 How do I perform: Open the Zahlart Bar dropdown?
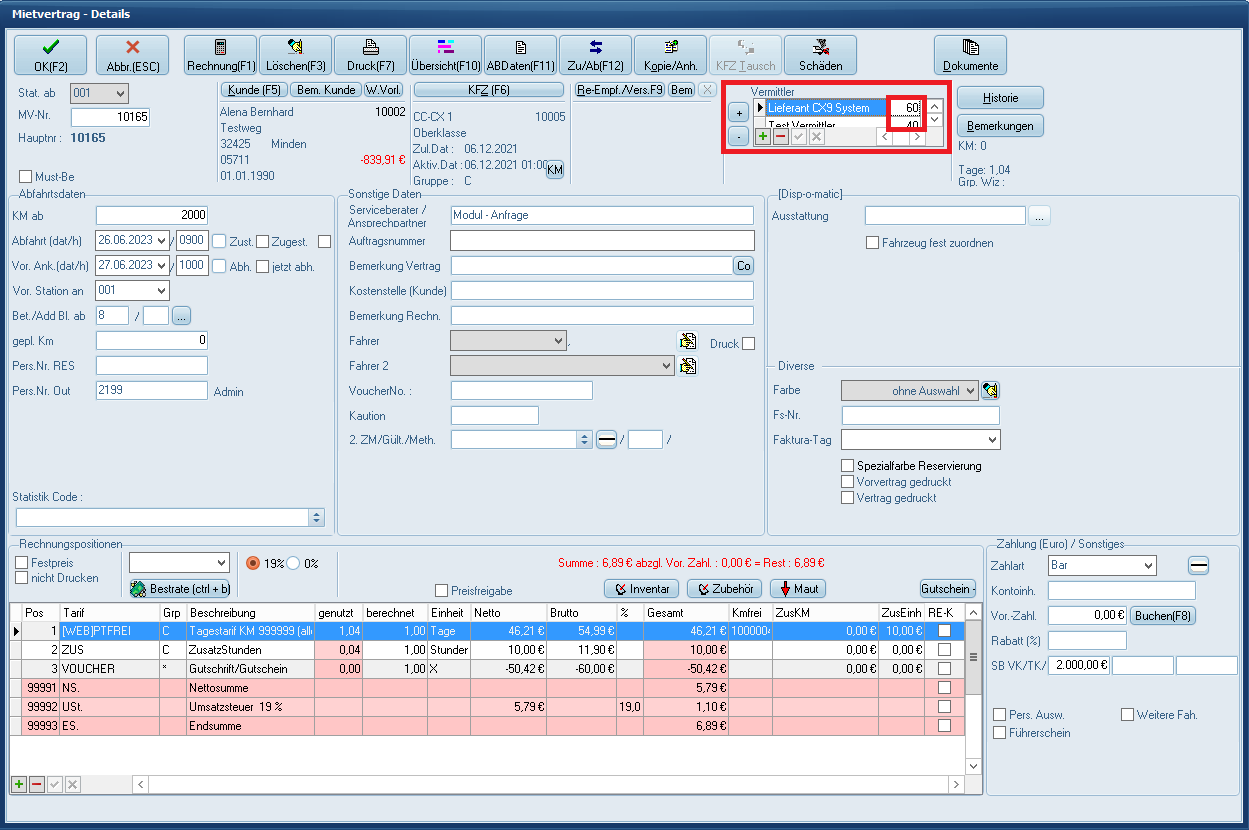pyautogui.click(x=1101, y=566)
